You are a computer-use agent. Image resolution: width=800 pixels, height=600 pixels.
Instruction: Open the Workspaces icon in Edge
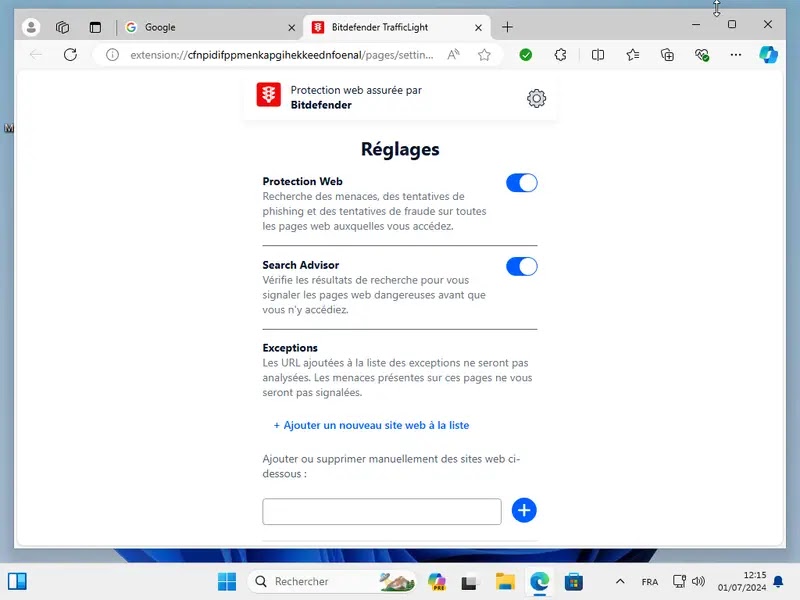pos(62,27)
